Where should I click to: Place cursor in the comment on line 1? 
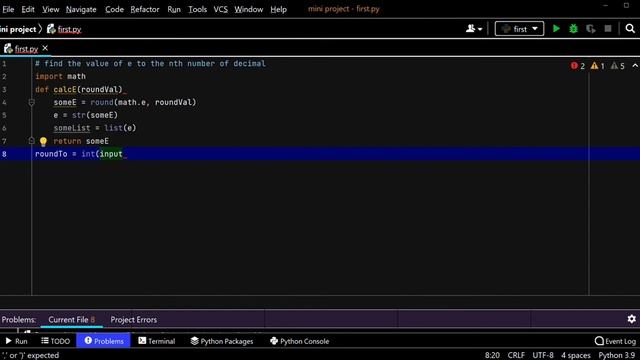(x=150, y=64)
